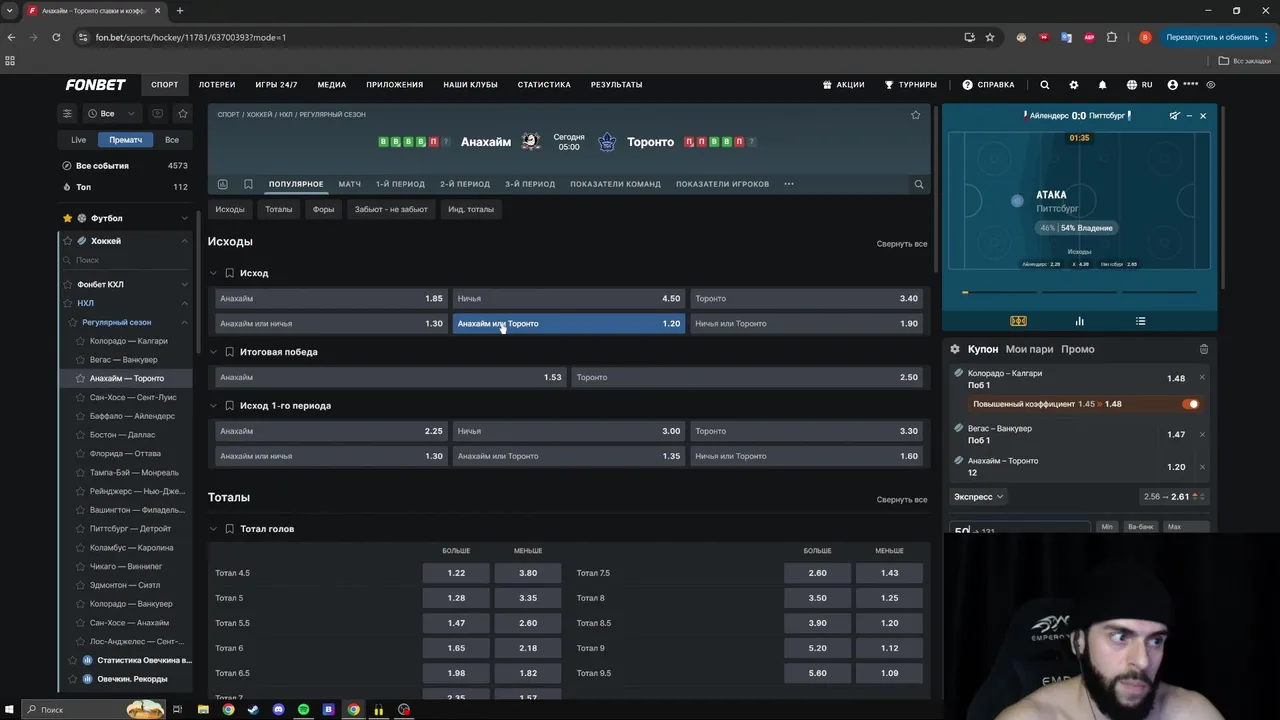Open Результаты in the top menu
This screenshot has width=1280, height=720.
(x=616, y=85)
